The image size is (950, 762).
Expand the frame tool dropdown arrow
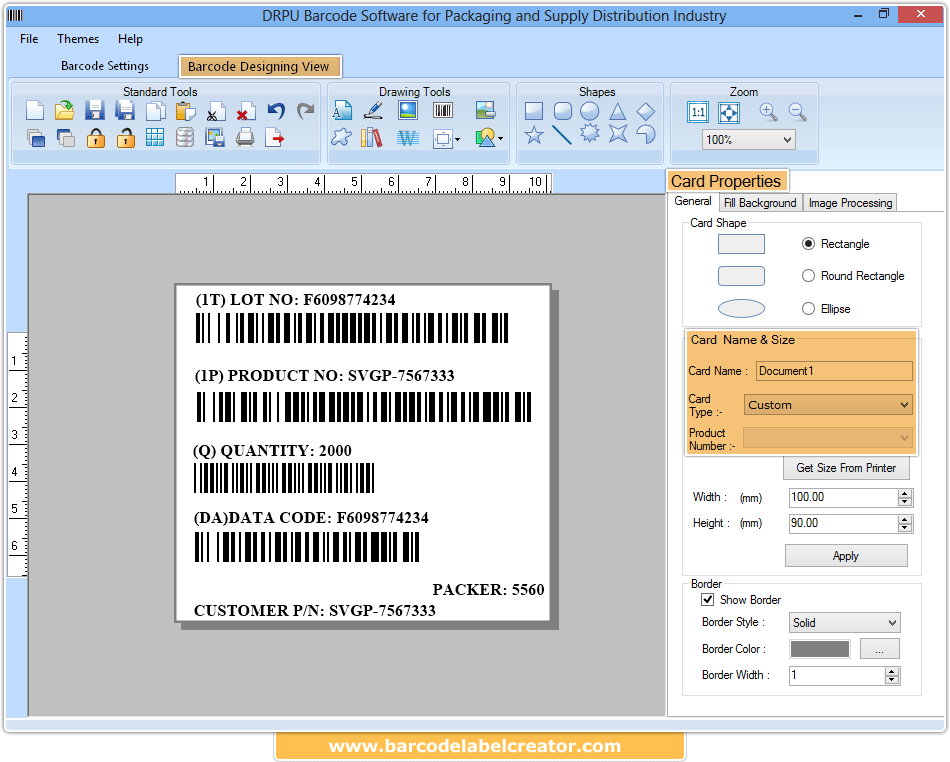click(x=457, y=139)
